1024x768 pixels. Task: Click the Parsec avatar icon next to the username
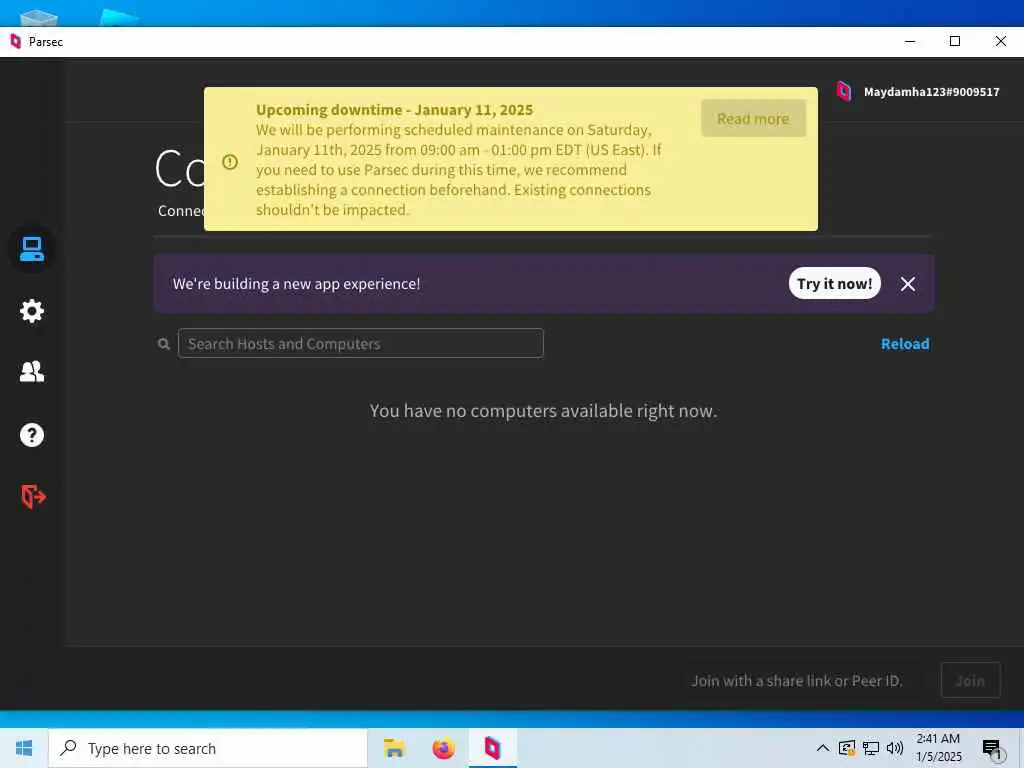coord(844,91)
